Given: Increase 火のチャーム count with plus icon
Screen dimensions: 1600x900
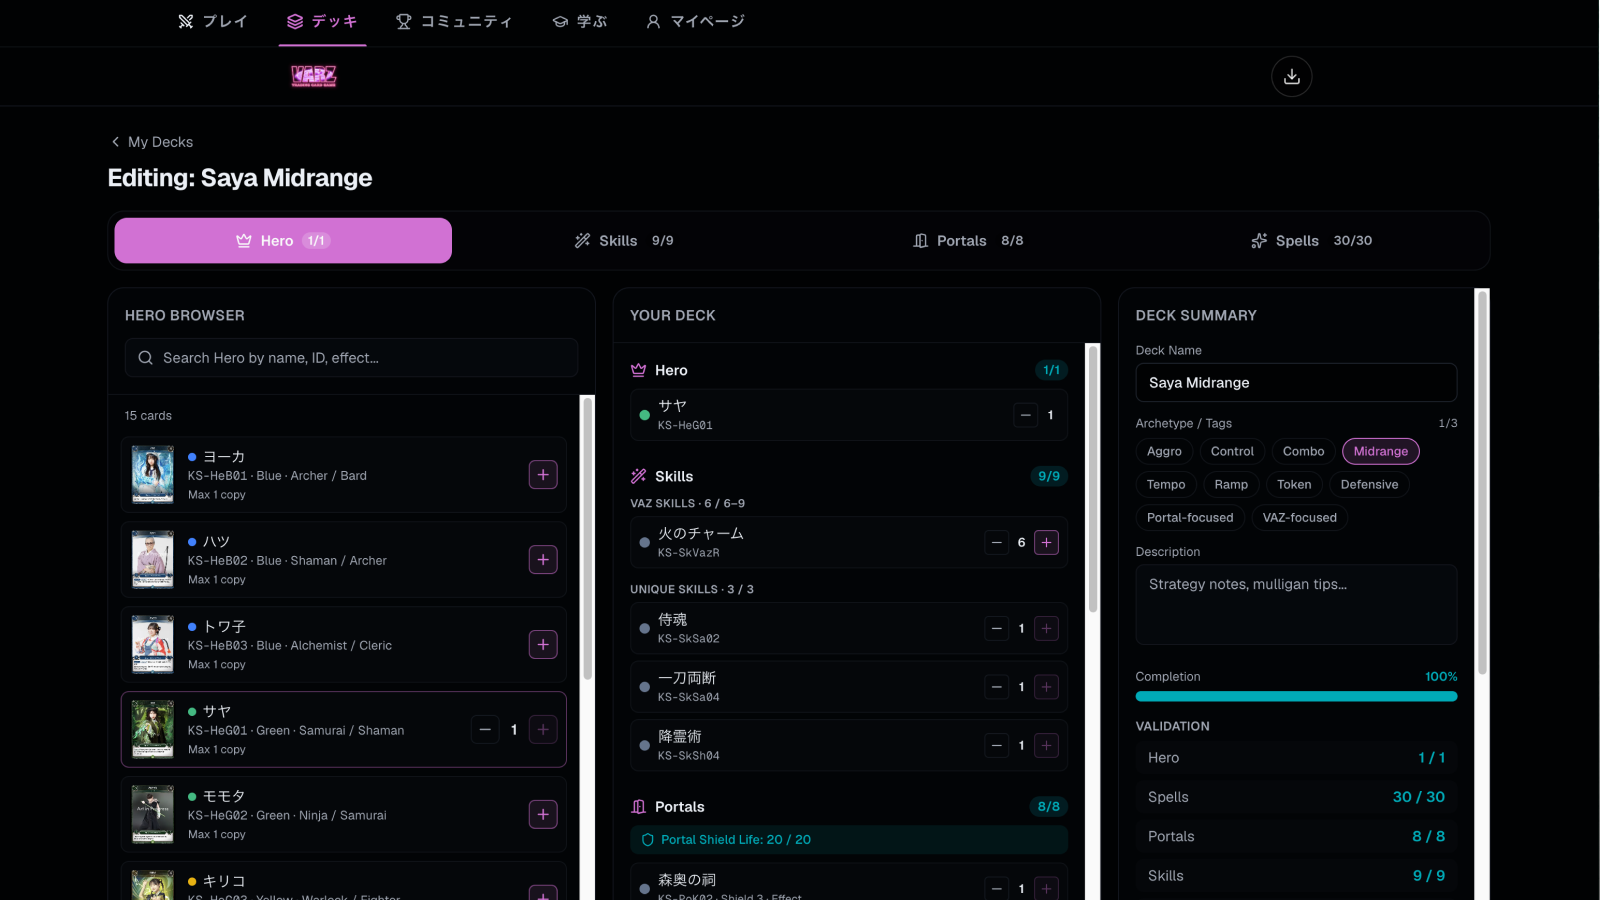Looking at the screenshot, I should (x=1047, y=542).
